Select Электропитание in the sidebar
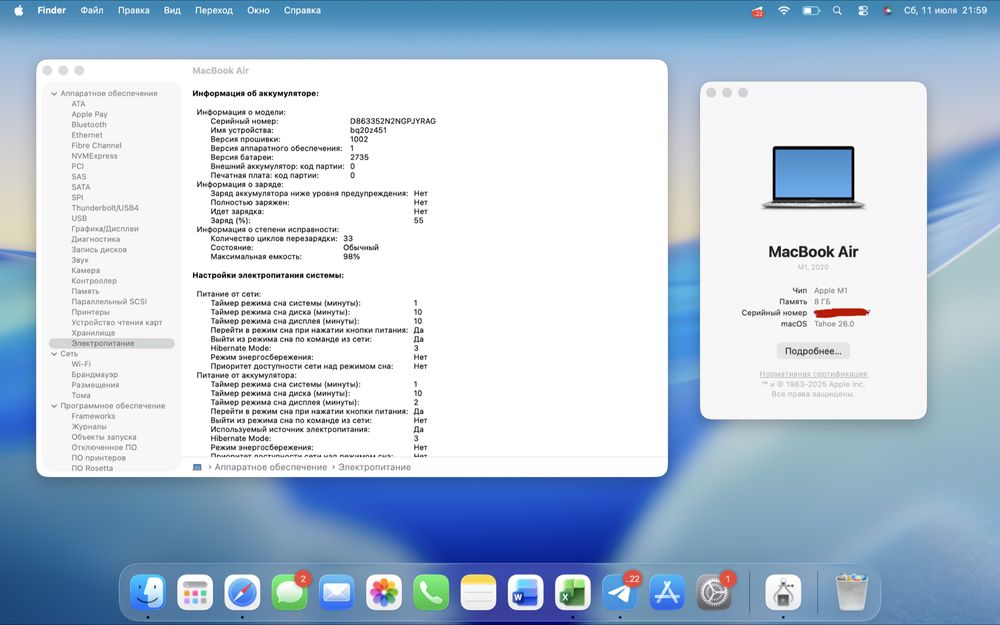Image resolution: width=1000 pixels, height=625 pixels. click(x=112, y=343)
